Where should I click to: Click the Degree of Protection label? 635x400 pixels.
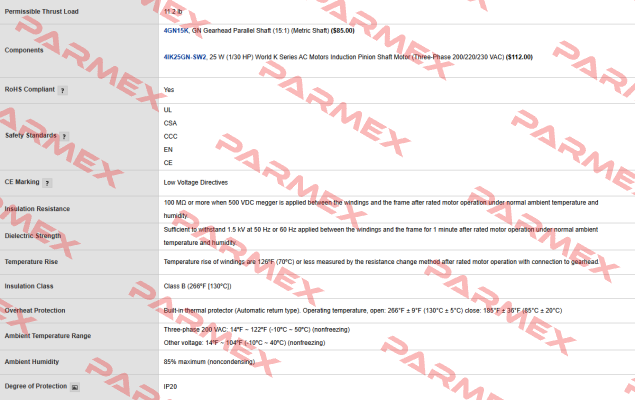click(36, 386)
